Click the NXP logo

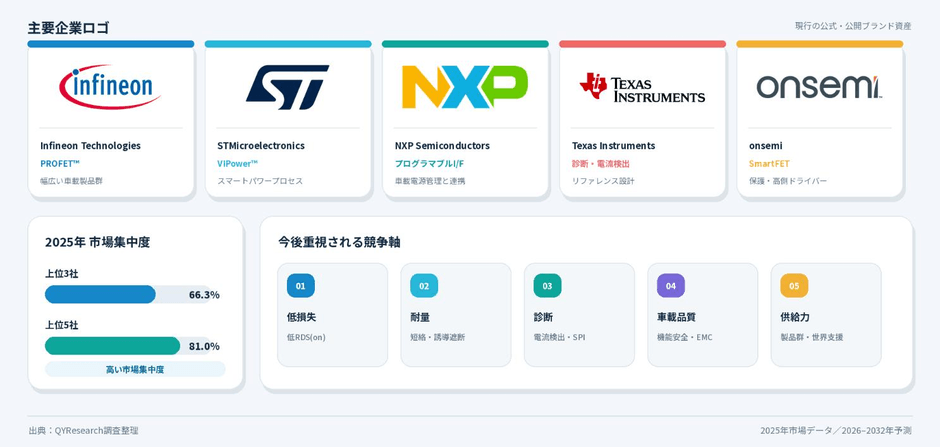pos(465,87)
